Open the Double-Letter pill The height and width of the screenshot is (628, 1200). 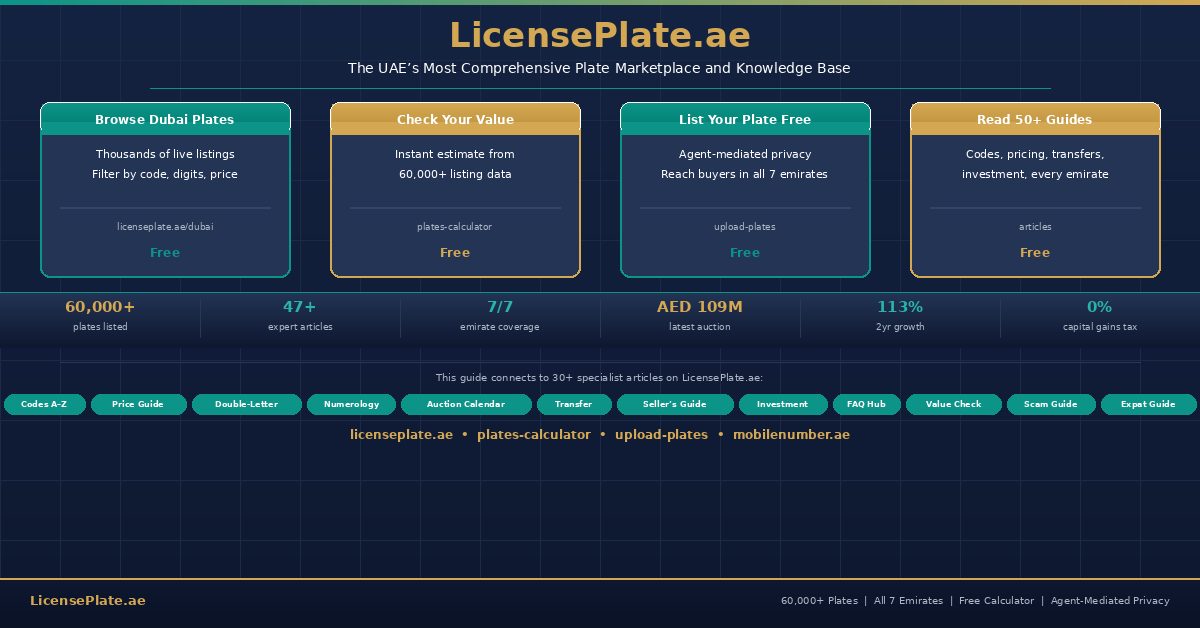click(246, 404)
